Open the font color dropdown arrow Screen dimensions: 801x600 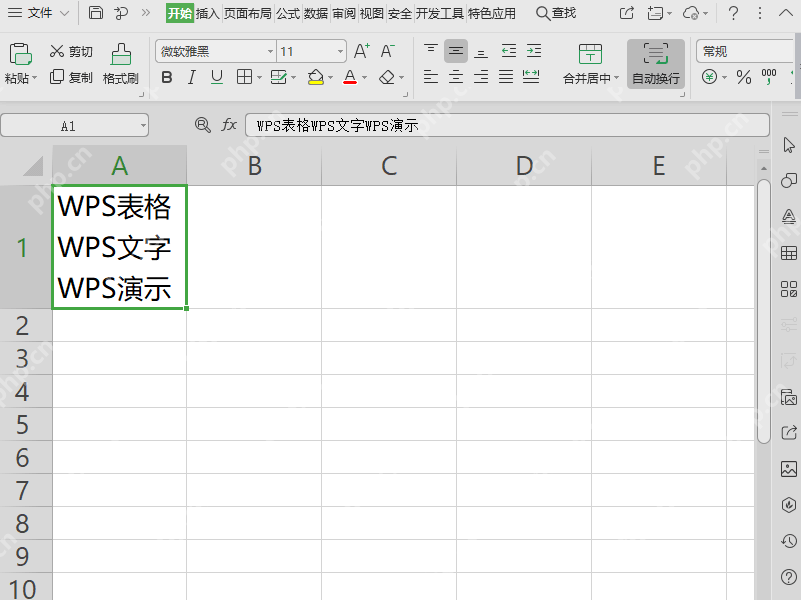(364, 78)
